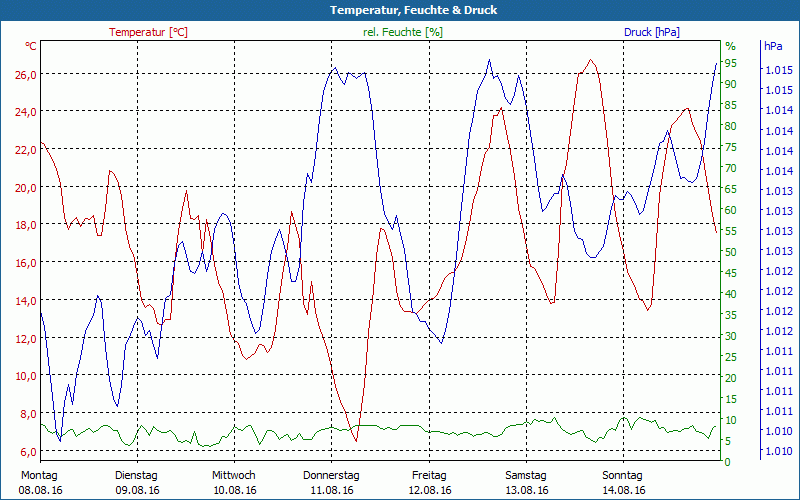Click the chart title 'Temperatur, Feuchte & Druck'
Screen dimensions: 800x500
pos(399,10)
